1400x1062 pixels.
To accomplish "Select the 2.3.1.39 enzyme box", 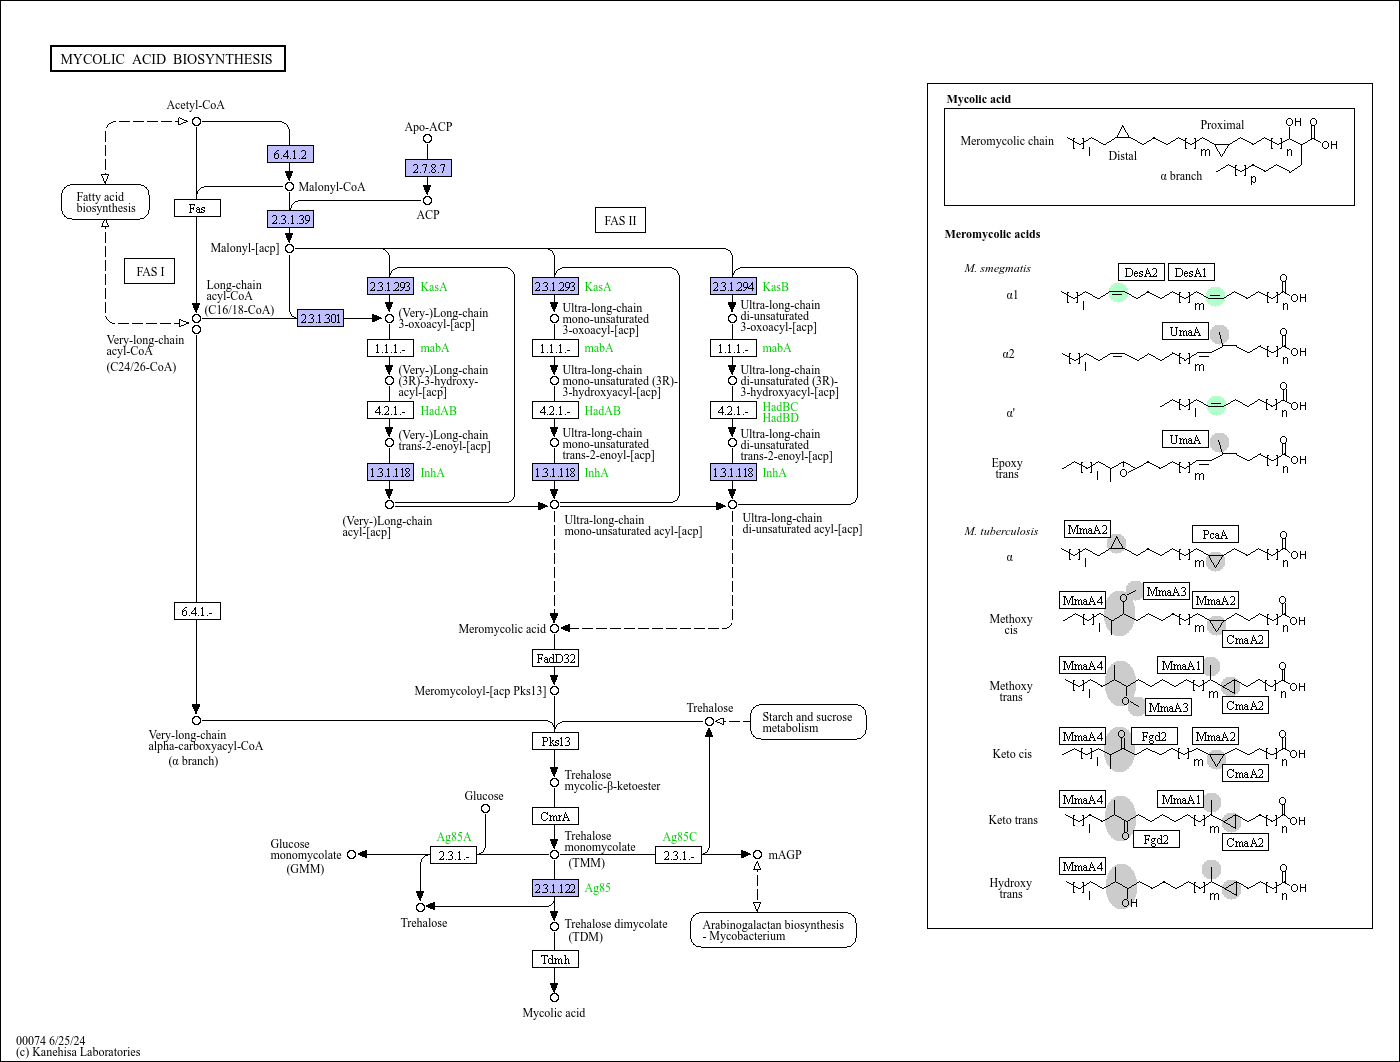I will point(291,219).
